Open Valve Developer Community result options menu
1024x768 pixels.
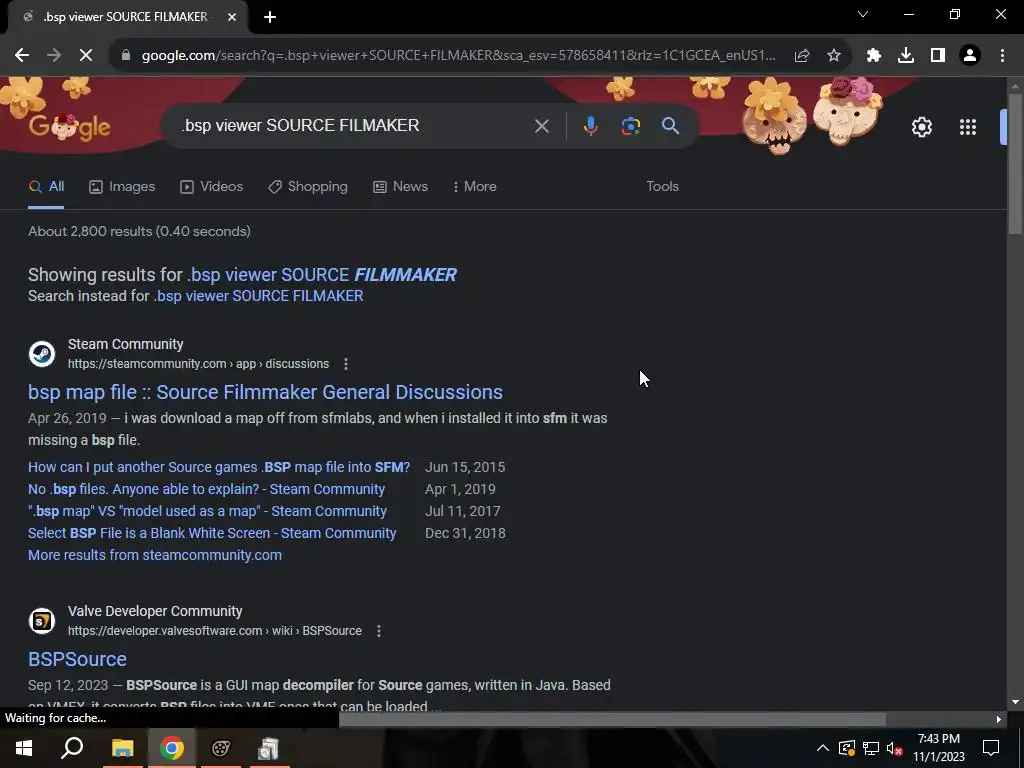click(x=379, y=631)
